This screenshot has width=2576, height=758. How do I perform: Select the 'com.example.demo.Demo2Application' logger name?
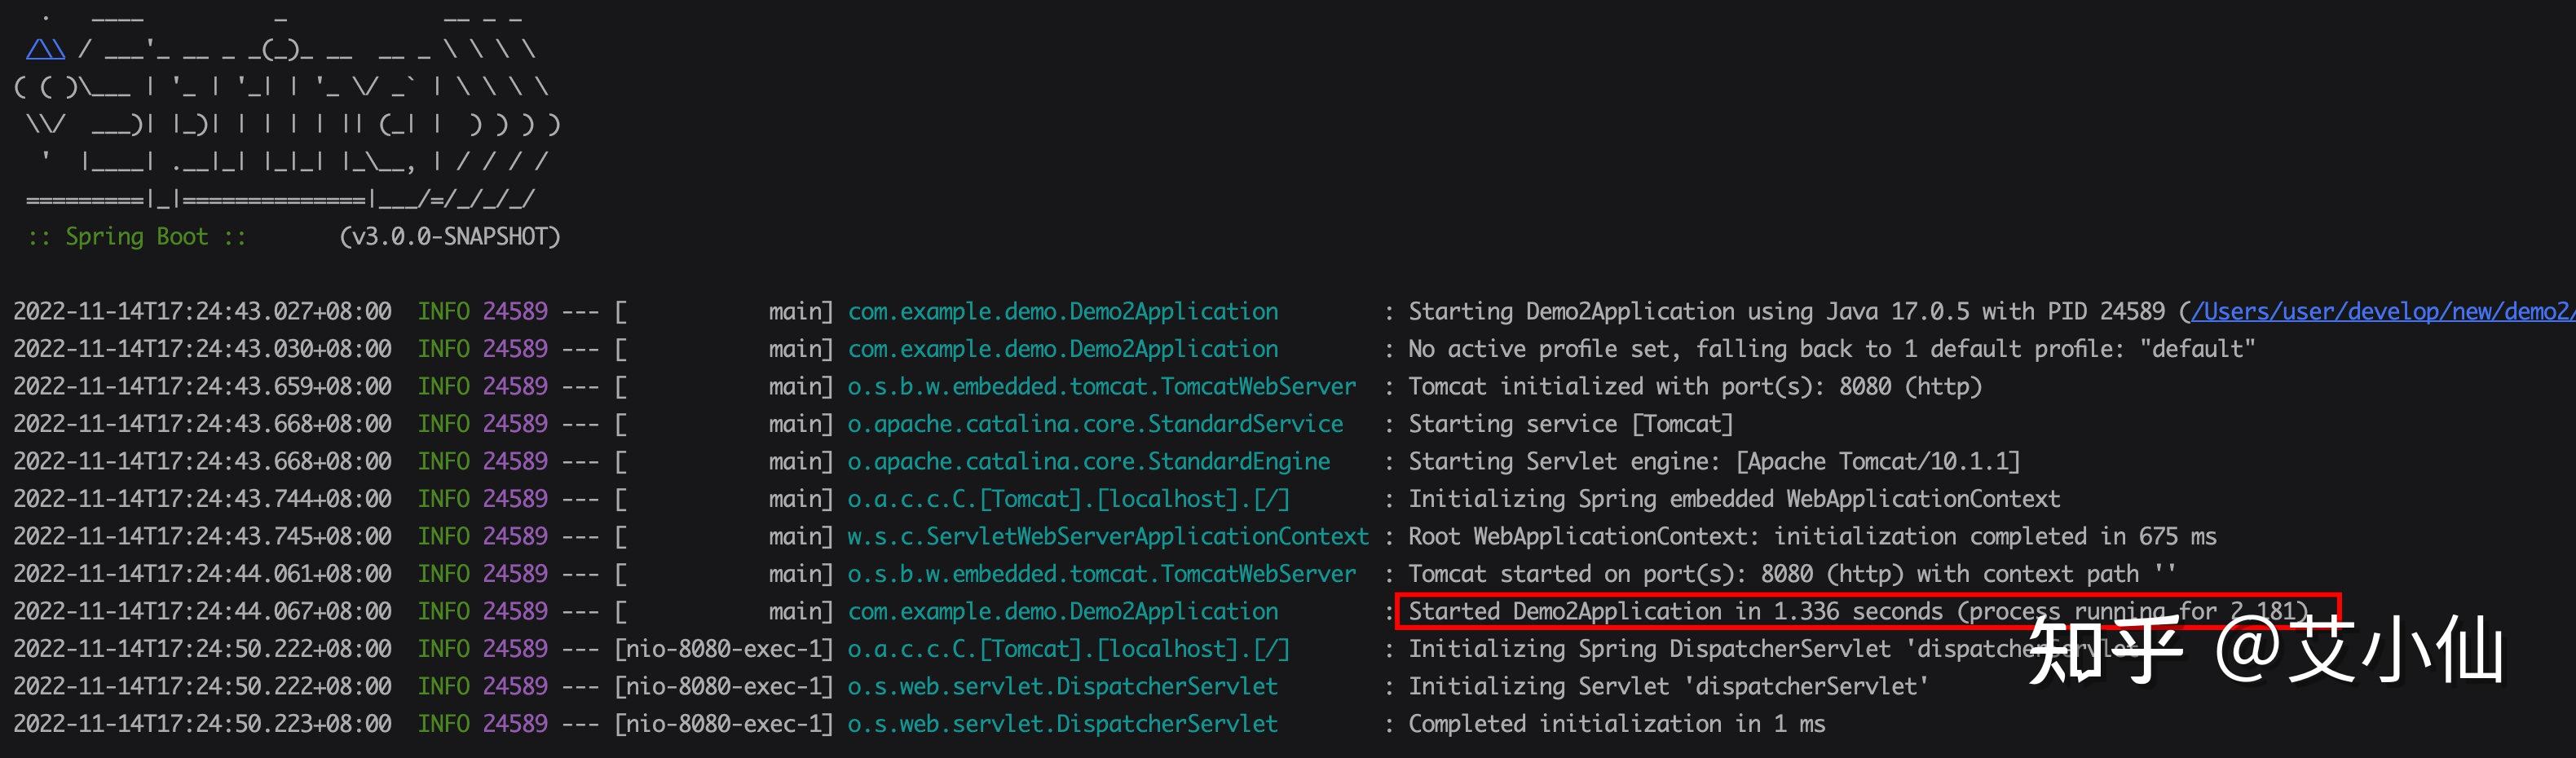tap(1063, 311)
